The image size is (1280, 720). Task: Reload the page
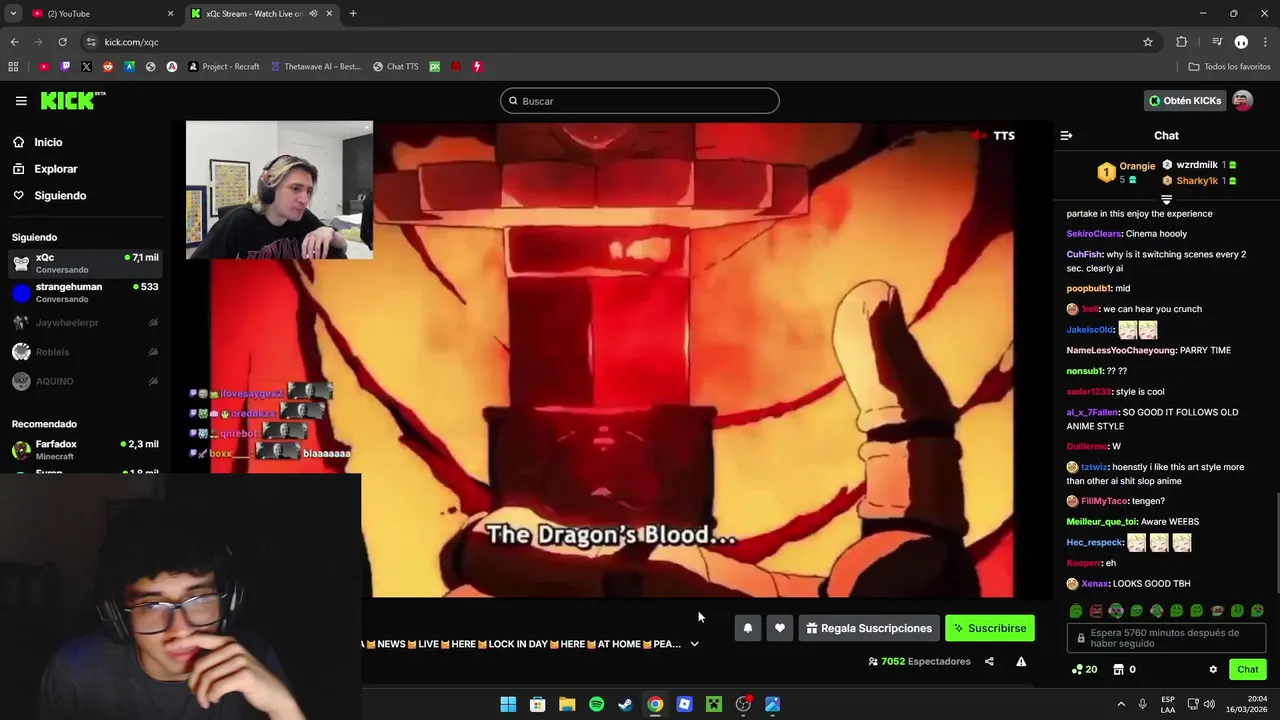coord(62,42)
